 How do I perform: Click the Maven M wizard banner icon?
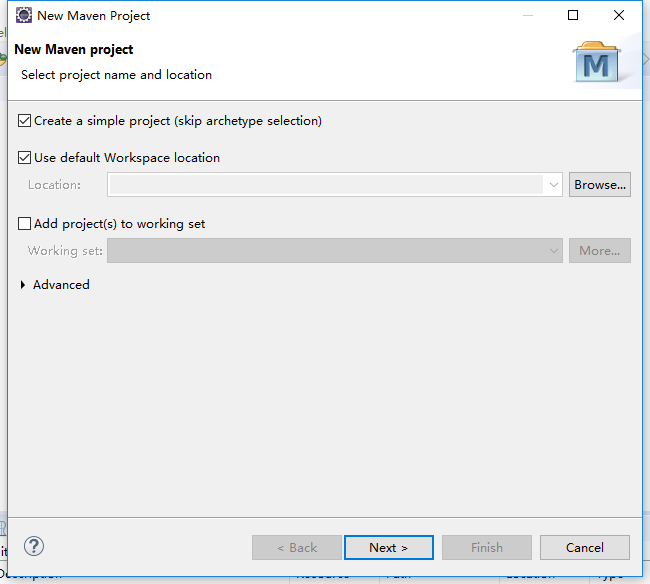coord(596,61)
